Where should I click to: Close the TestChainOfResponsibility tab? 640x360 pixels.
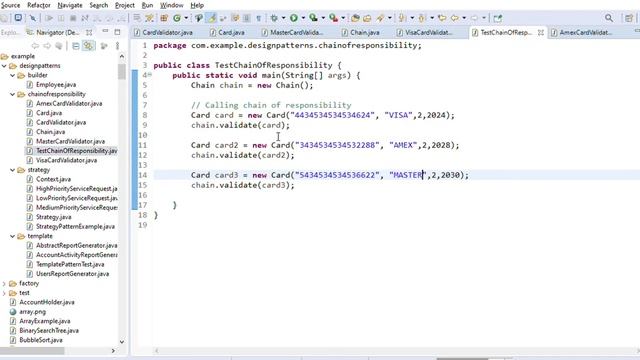pyautogui.click(x=541, y=32)
